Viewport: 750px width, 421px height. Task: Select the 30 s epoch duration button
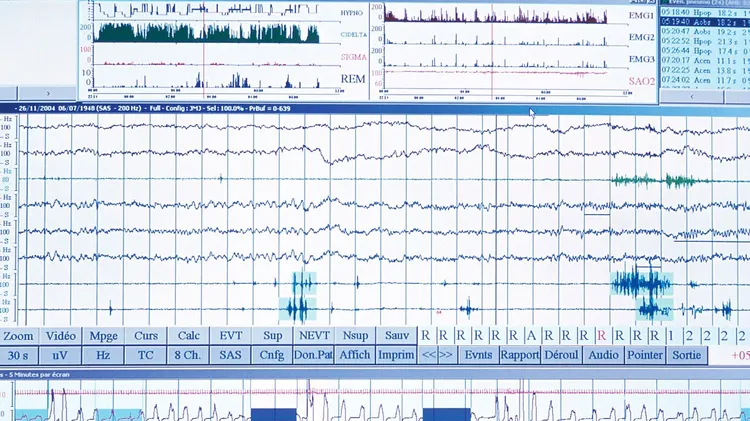point(18,355)
